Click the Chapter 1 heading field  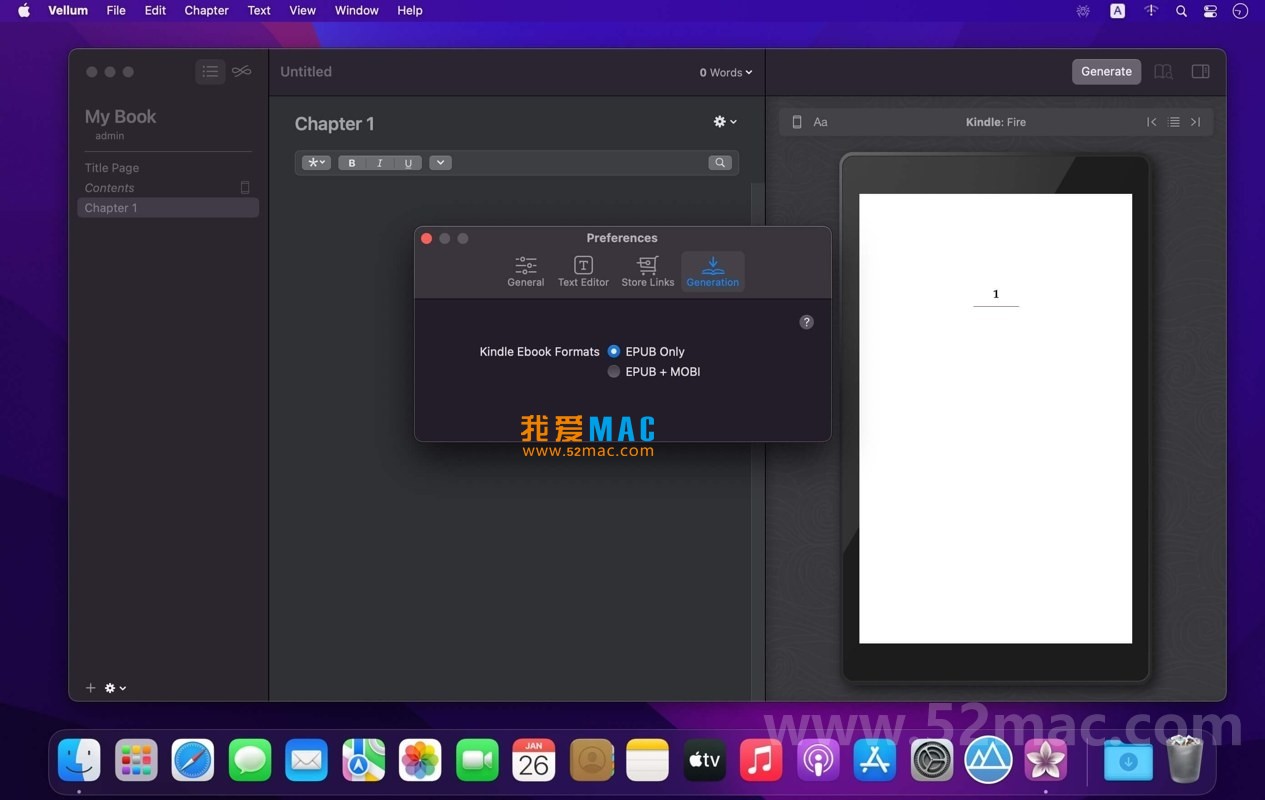(334, 124)
